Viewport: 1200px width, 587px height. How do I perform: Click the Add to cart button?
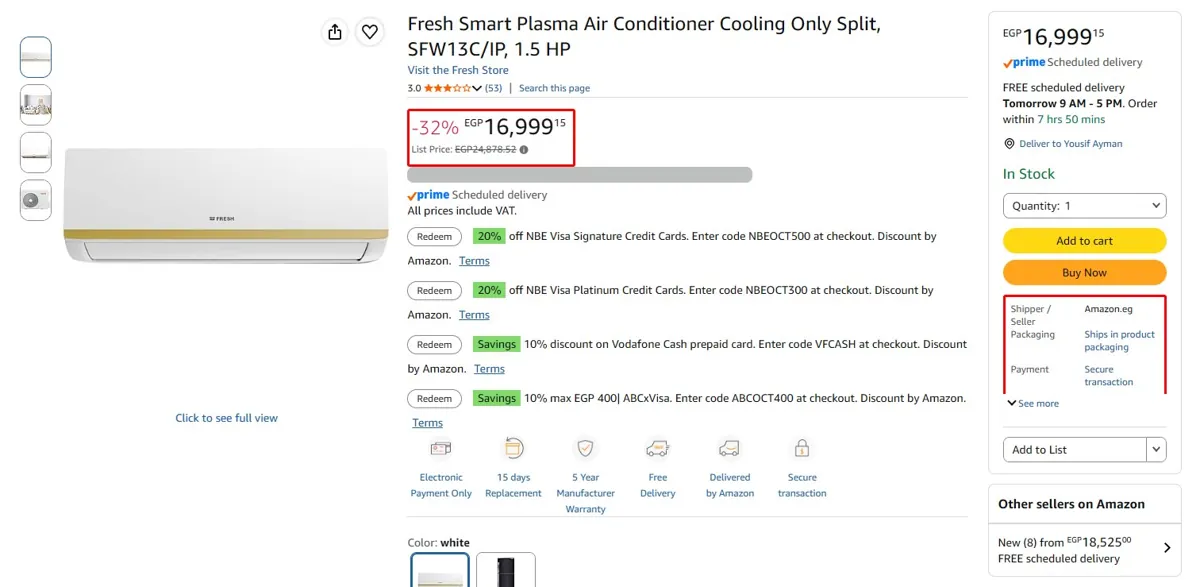click(x=1085, y=241)
